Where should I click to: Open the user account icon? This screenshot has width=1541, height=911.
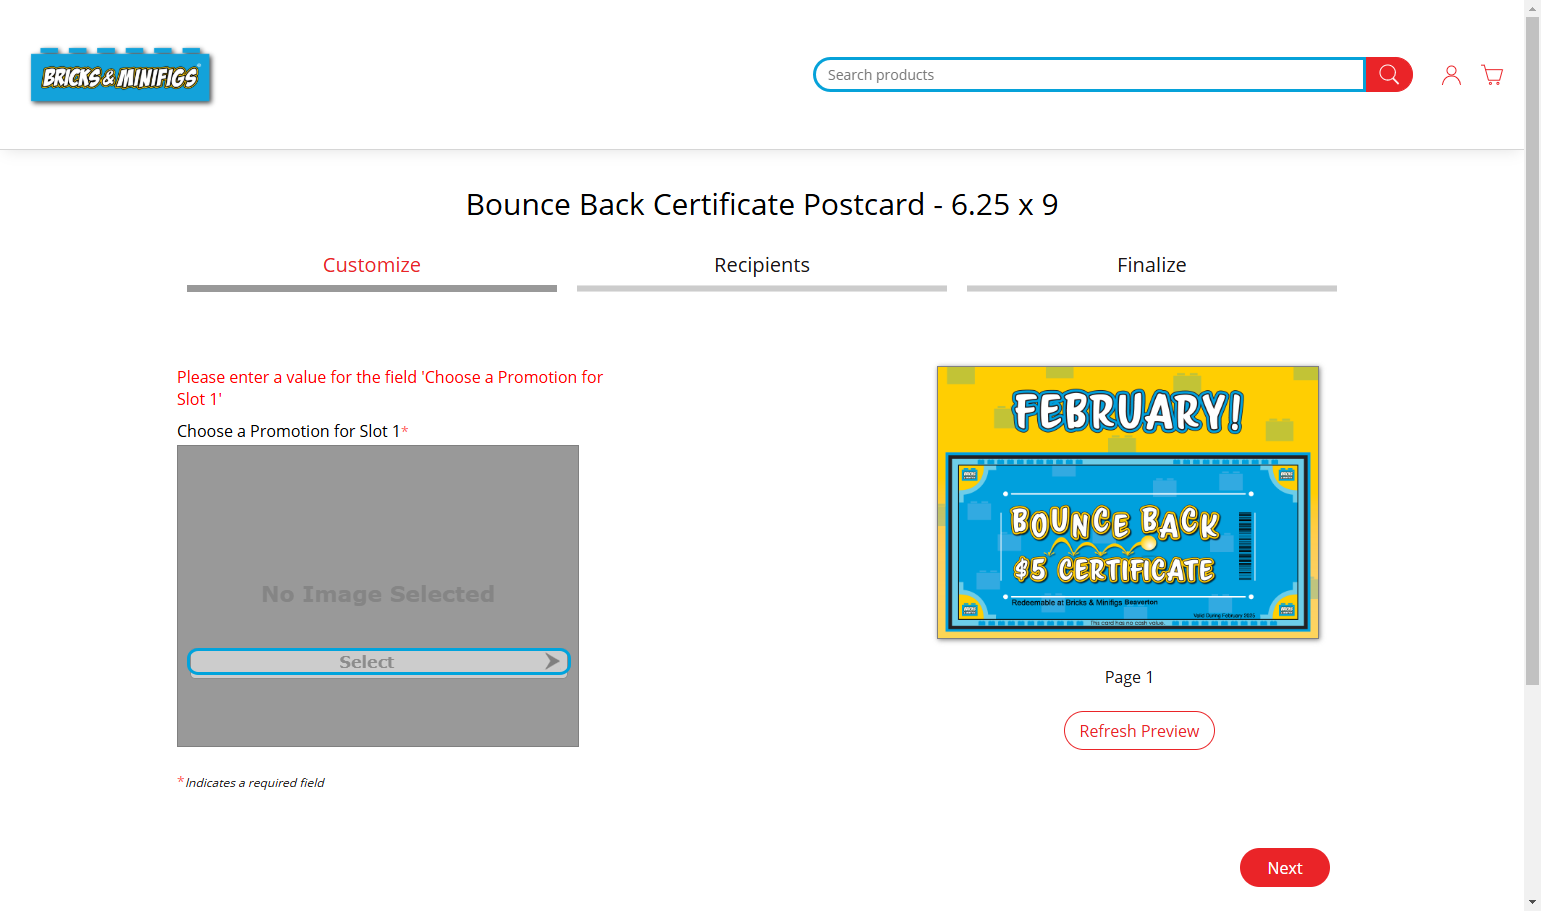[x=1451, y=75]
